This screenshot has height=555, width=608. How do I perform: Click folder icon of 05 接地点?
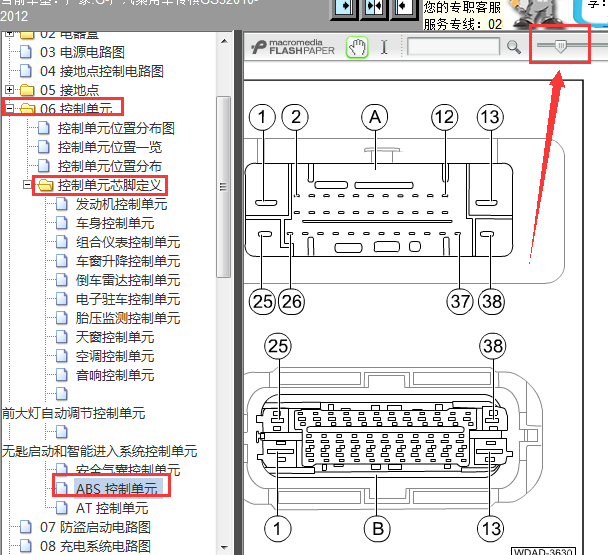[27, 90]
